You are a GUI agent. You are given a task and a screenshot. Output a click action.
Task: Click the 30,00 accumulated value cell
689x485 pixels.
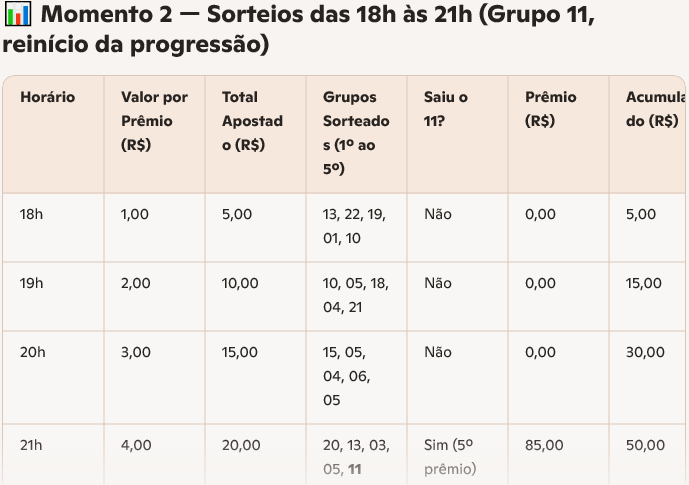pos(645,352)
